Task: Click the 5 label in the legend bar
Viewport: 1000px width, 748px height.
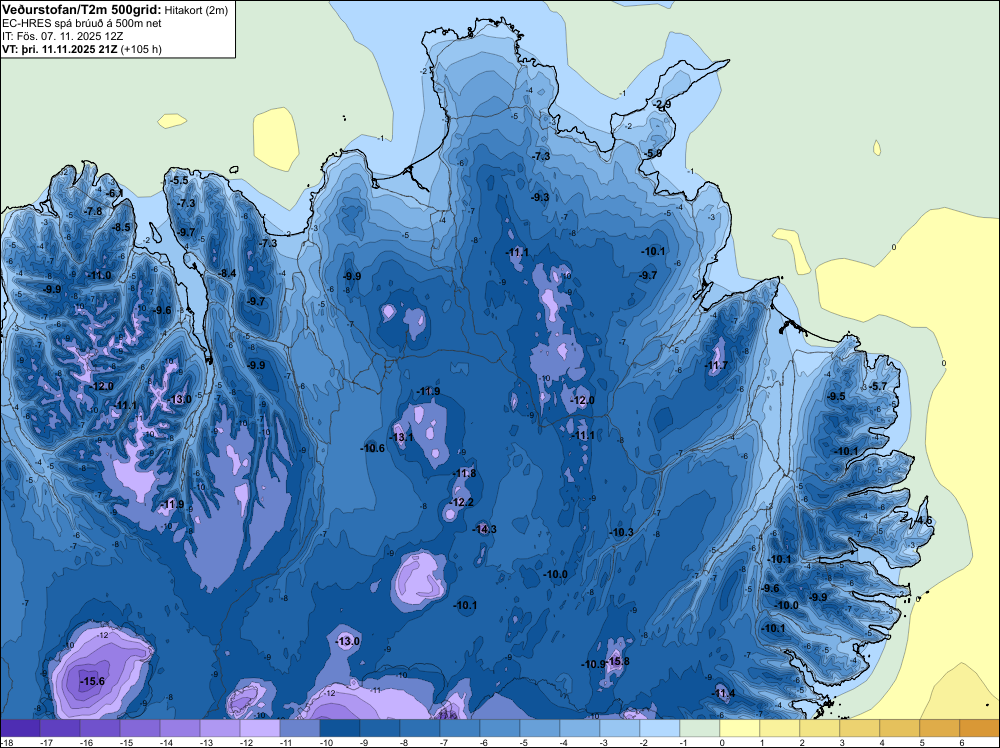Action: (x=922, y=742)
